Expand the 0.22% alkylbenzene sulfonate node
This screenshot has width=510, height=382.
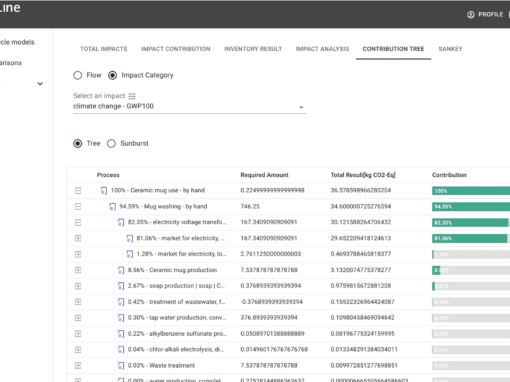[78, 334]
